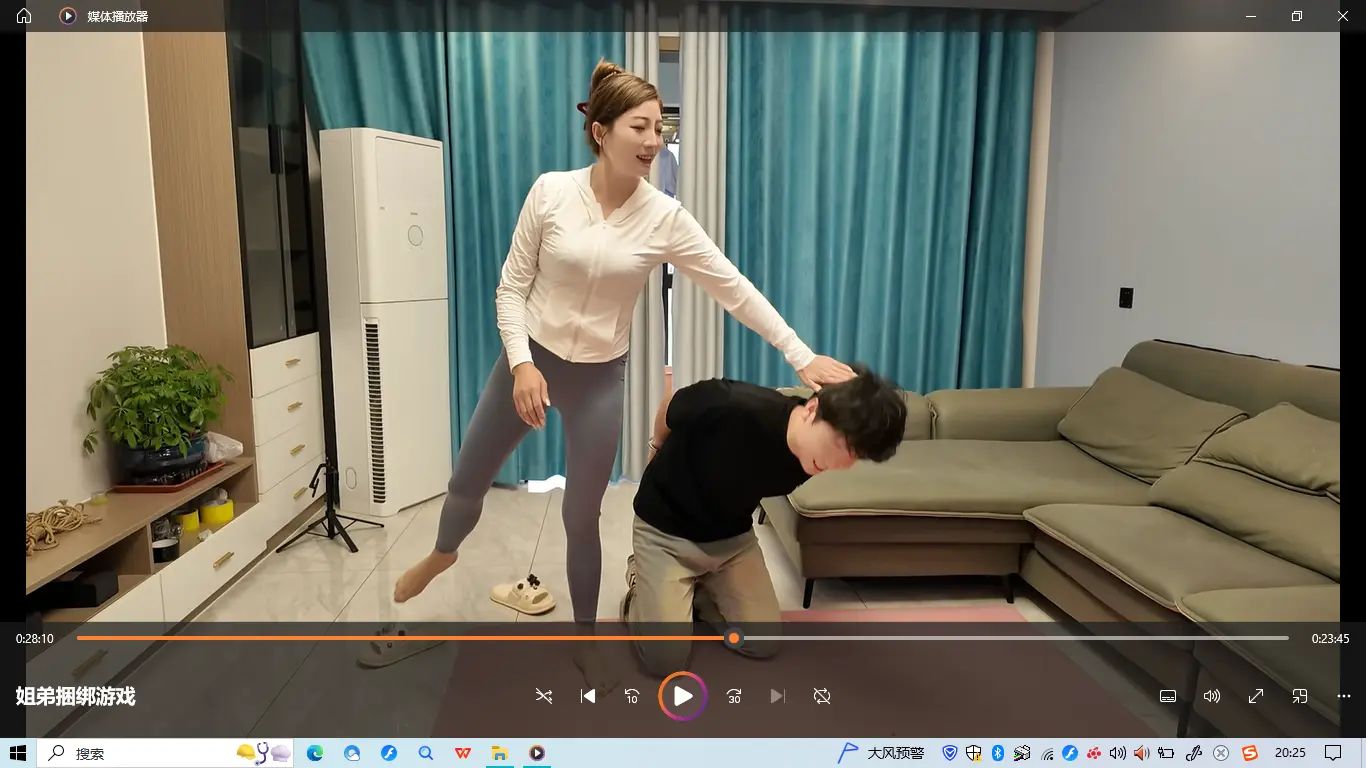Open the notification center on taskbar

click(1333, 753)
